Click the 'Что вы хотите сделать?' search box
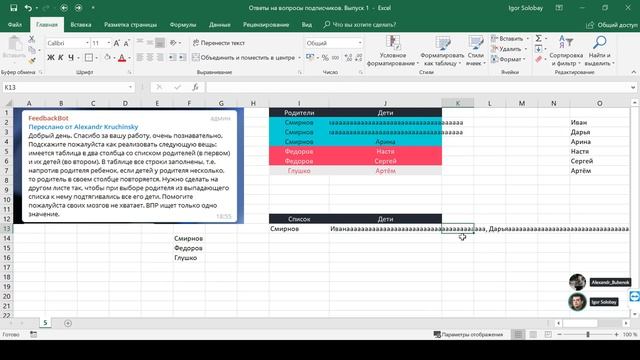 click(360, 25)
